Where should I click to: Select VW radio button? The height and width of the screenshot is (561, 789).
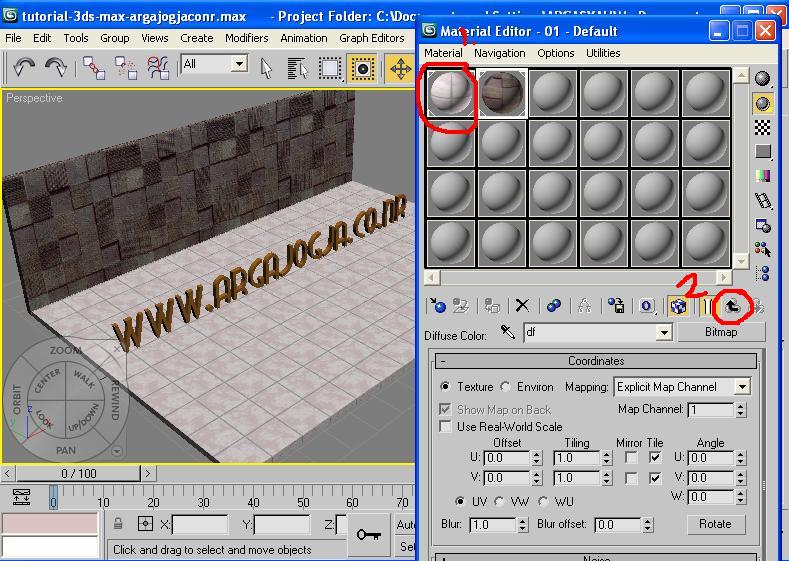click(499, 501)
